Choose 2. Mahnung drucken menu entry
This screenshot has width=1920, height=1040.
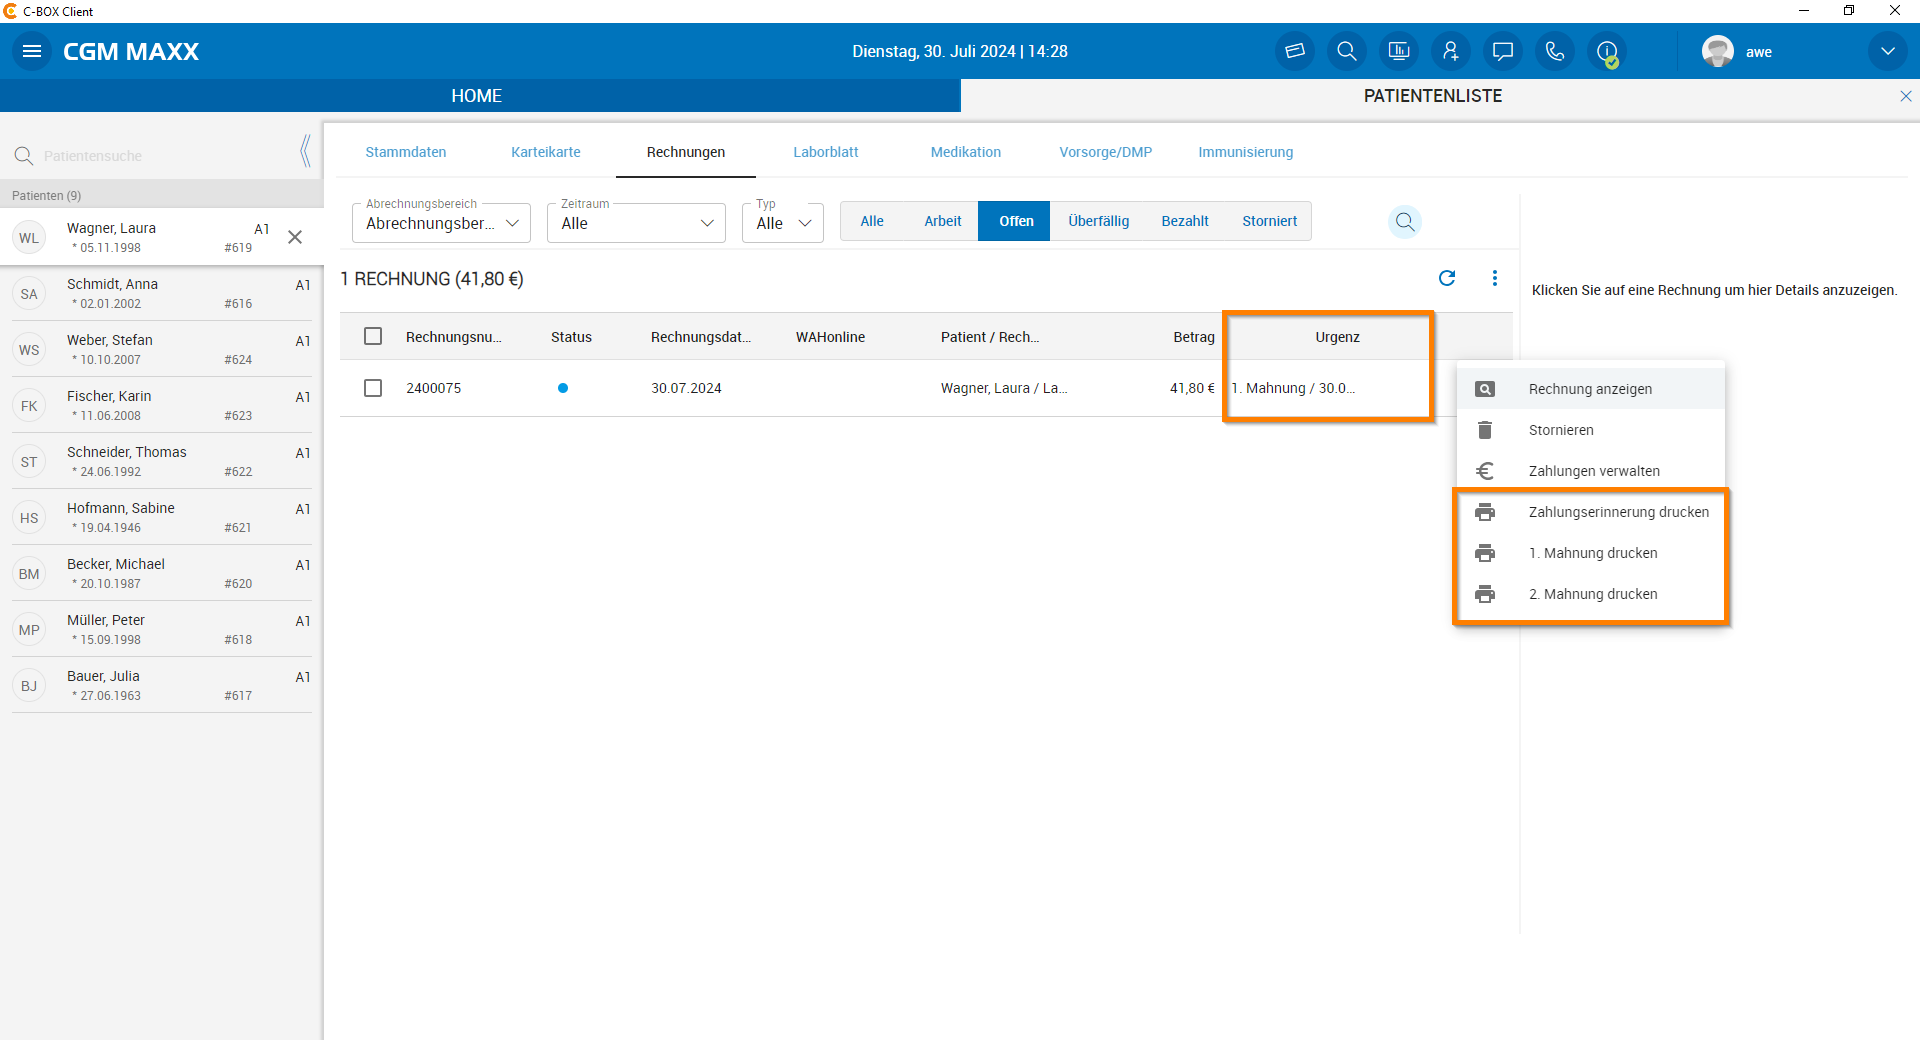[x=1591, y=594]
